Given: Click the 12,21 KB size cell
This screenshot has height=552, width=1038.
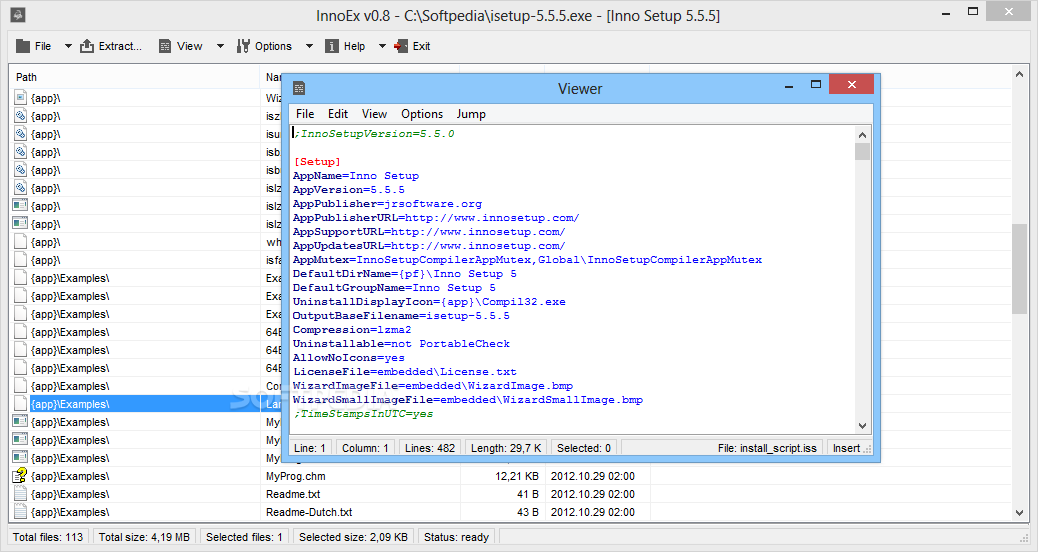Looking at the screenshot, I should tap(516, 476).
